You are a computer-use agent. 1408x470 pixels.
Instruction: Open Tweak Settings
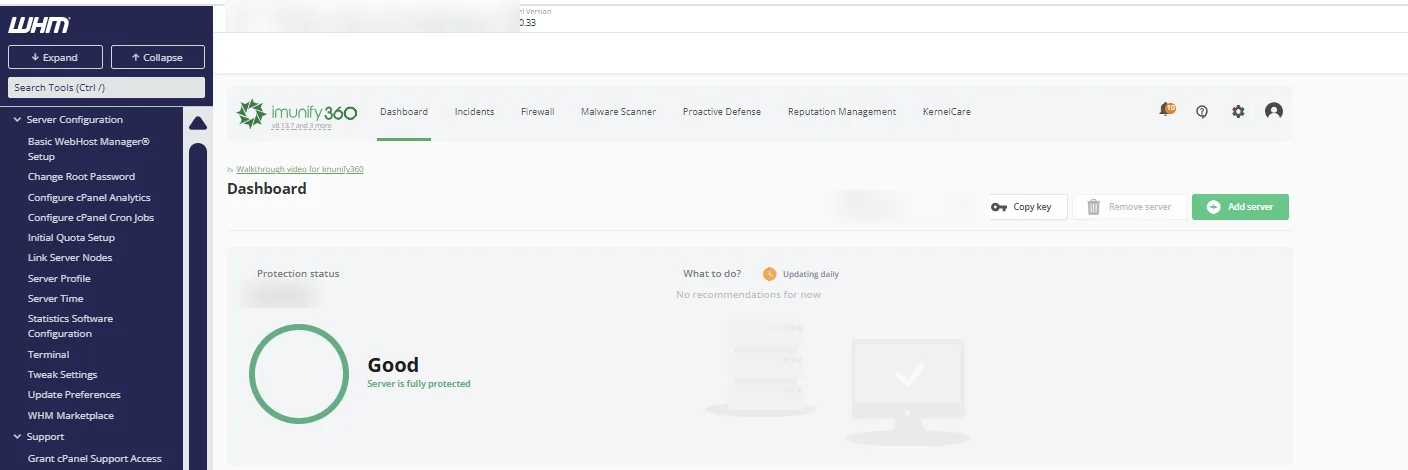click(62, 375)
